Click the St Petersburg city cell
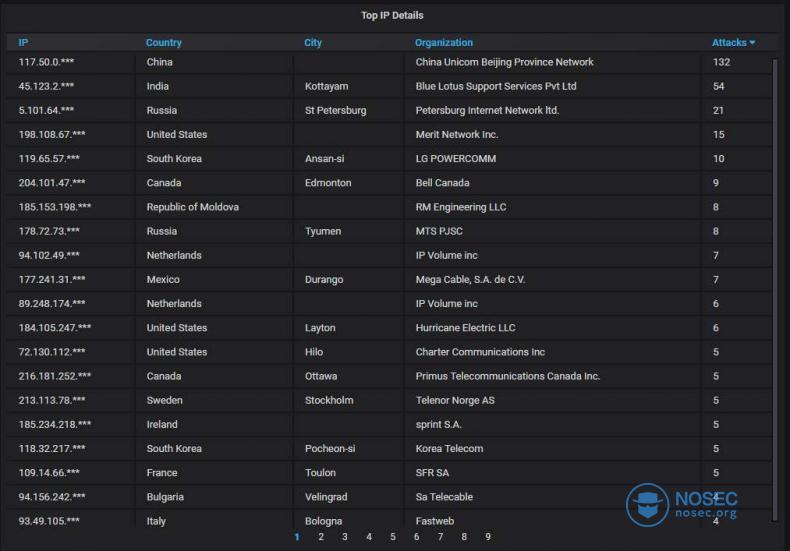The height and width of the screenshot is (551, 790). click(x=335, y=110)
